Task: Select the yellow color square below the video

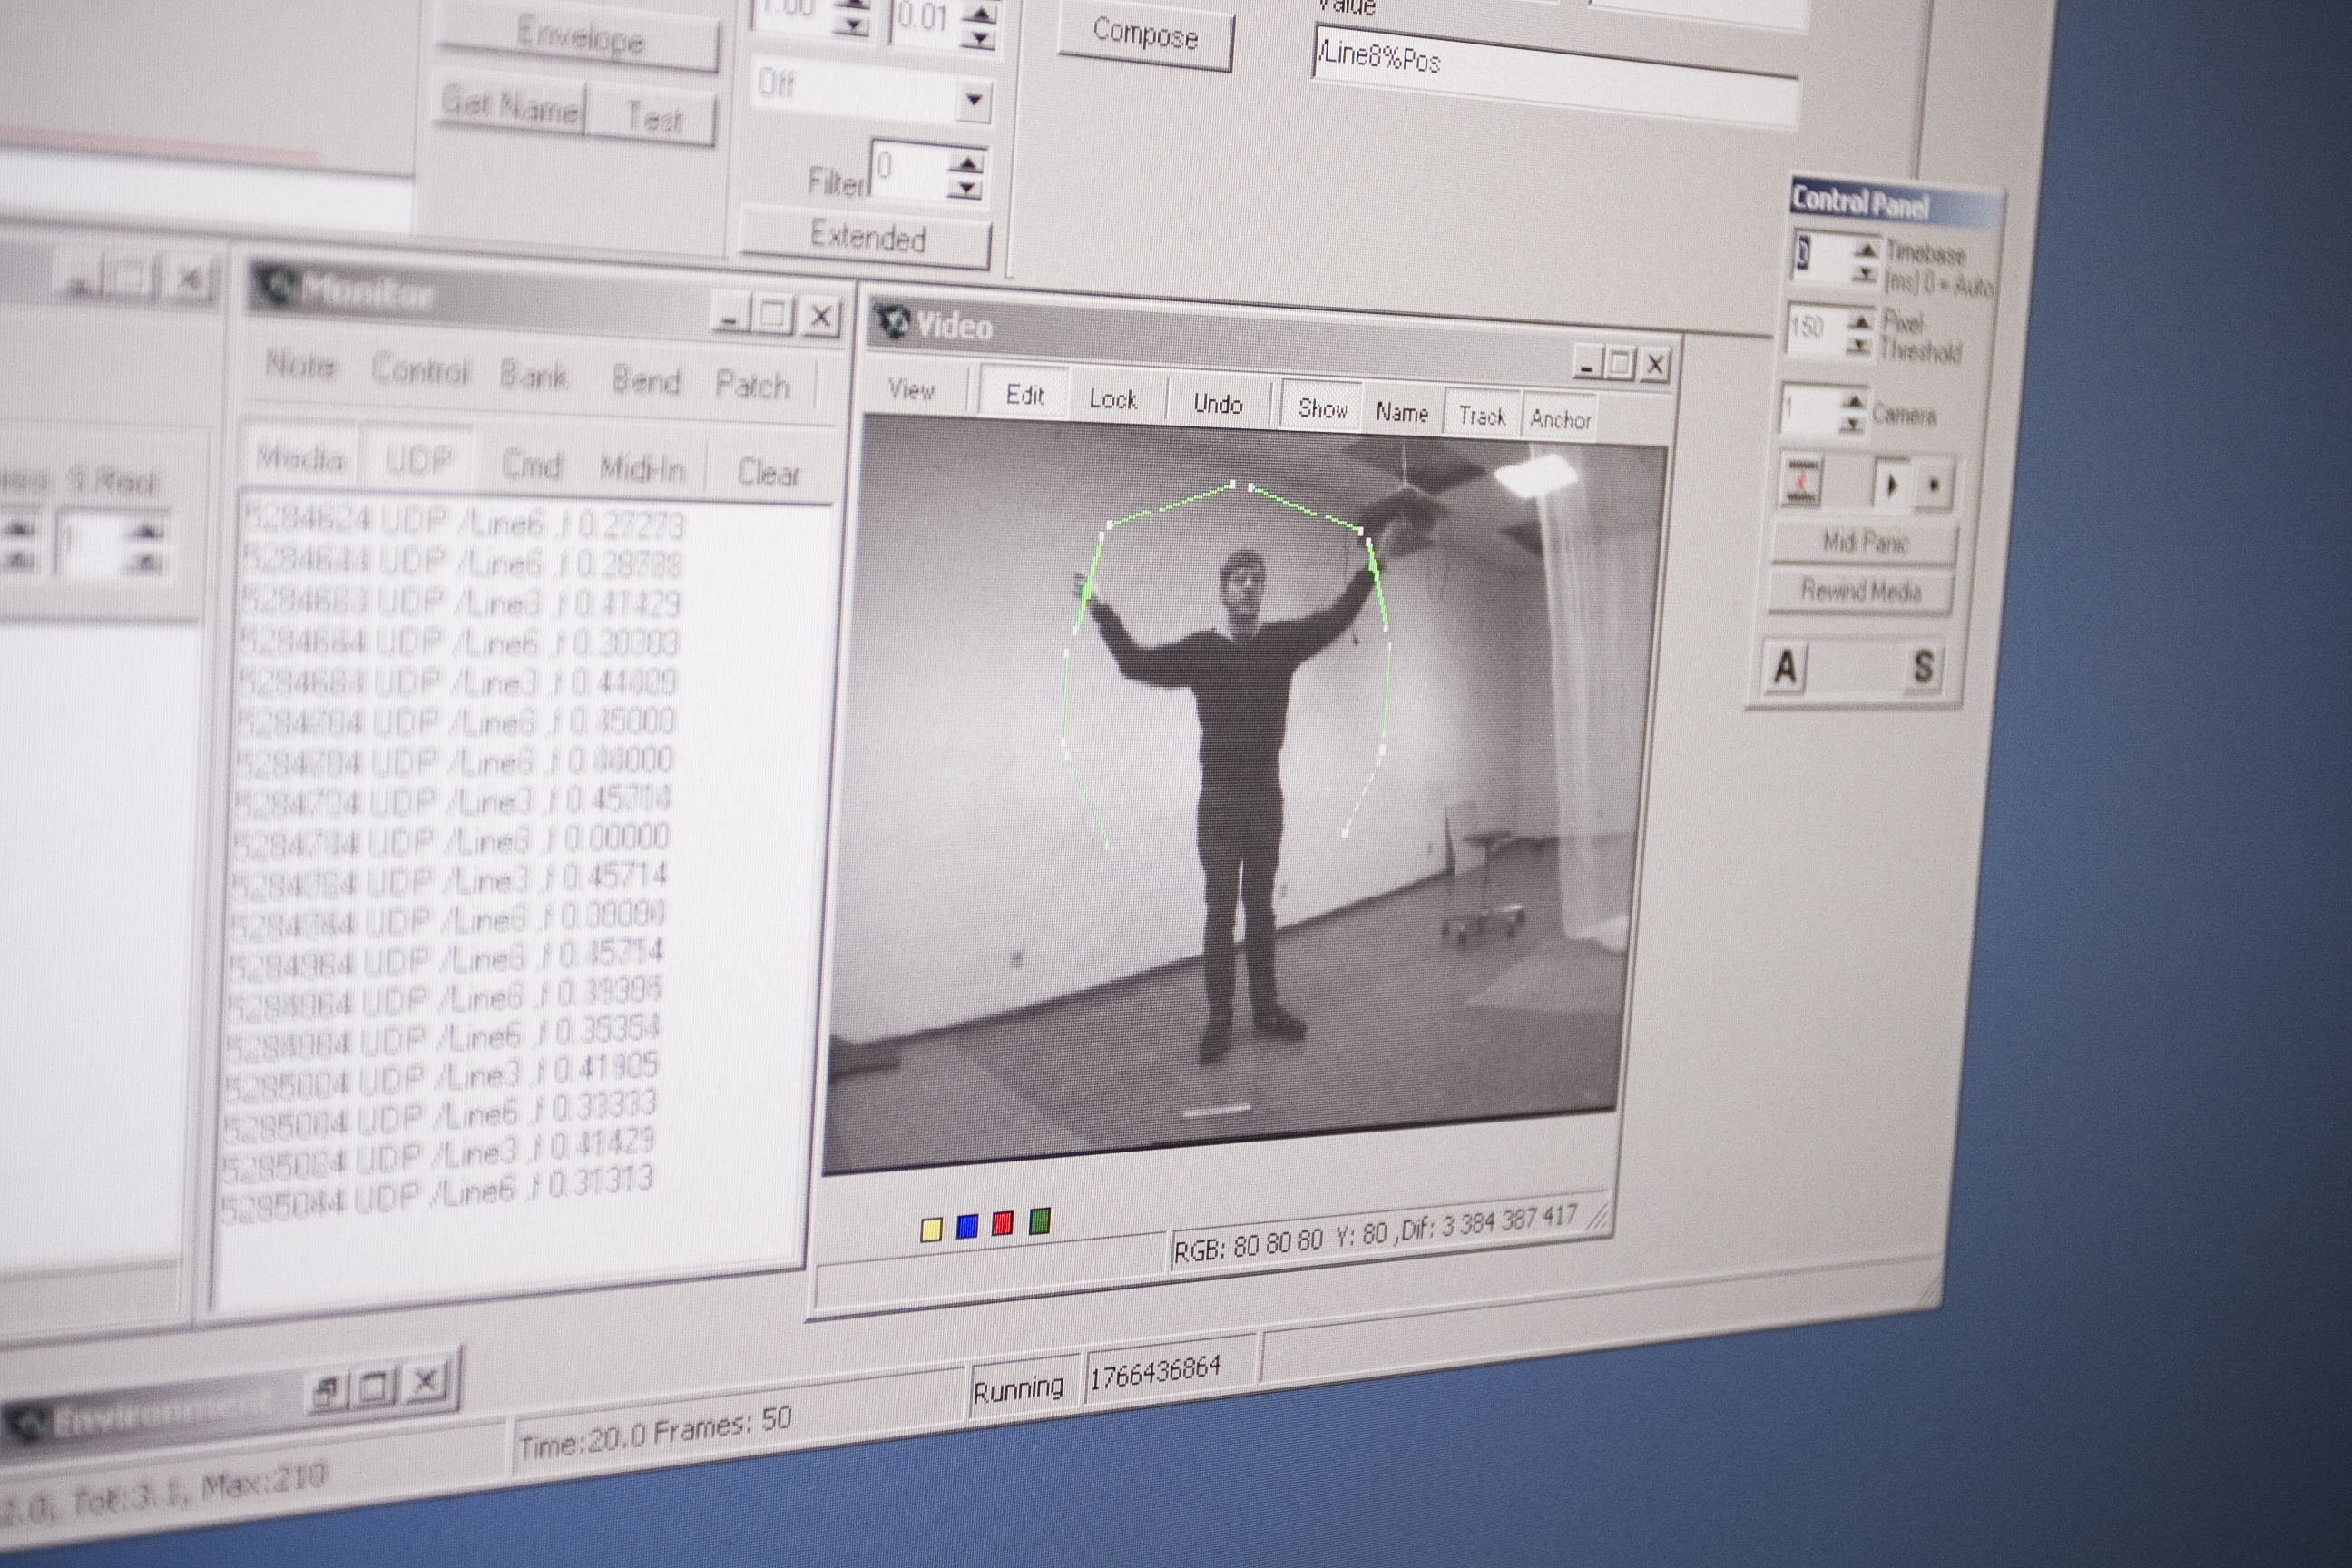Action: [930, 1229]
